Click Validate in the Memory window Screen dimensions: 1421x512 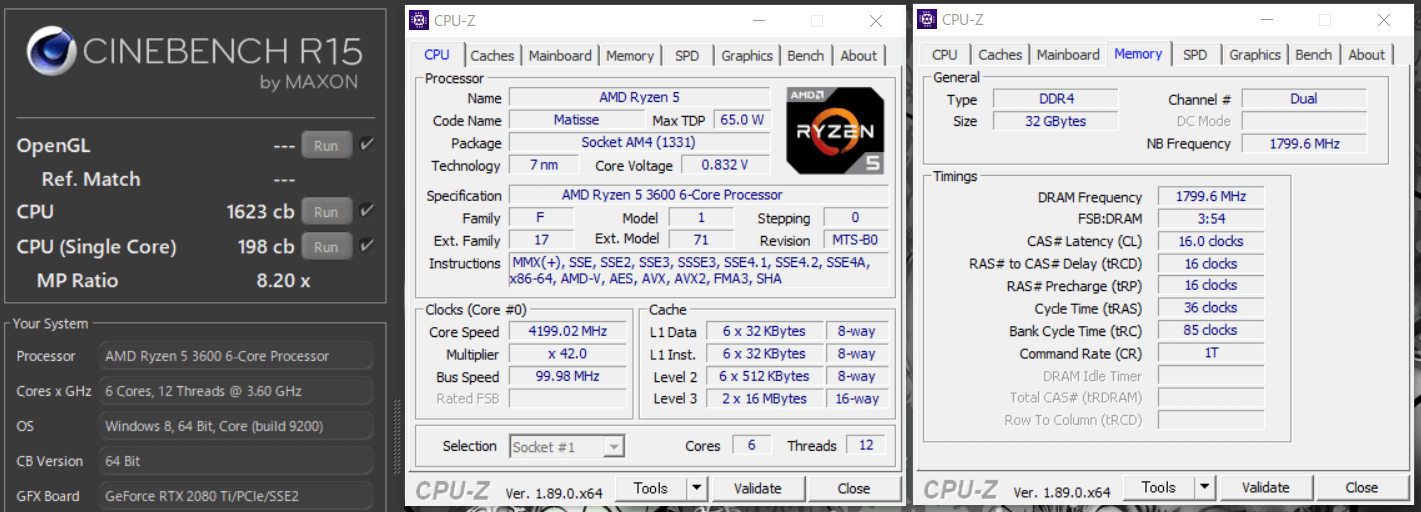click(x=1265, y=487)
